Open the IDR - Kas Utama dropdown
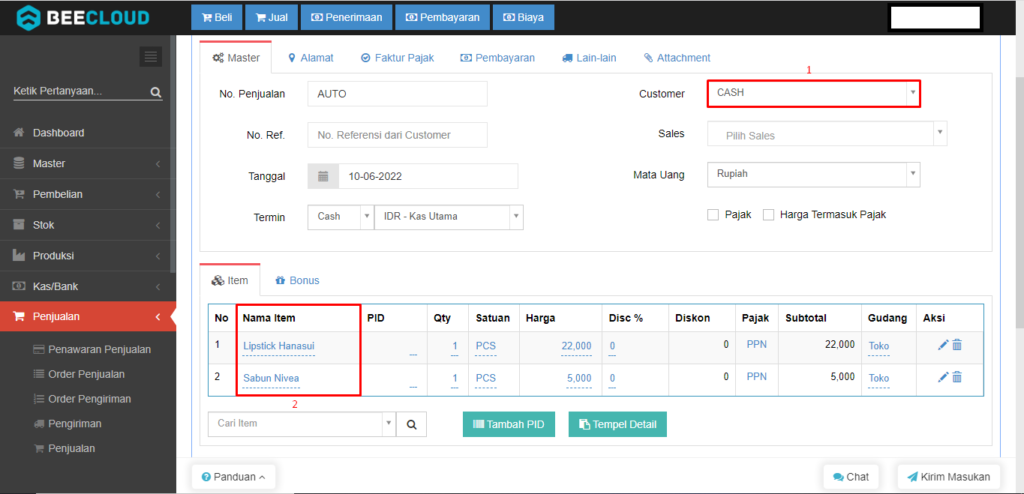The image size is (1024, 494). click(x=449, y=217)
